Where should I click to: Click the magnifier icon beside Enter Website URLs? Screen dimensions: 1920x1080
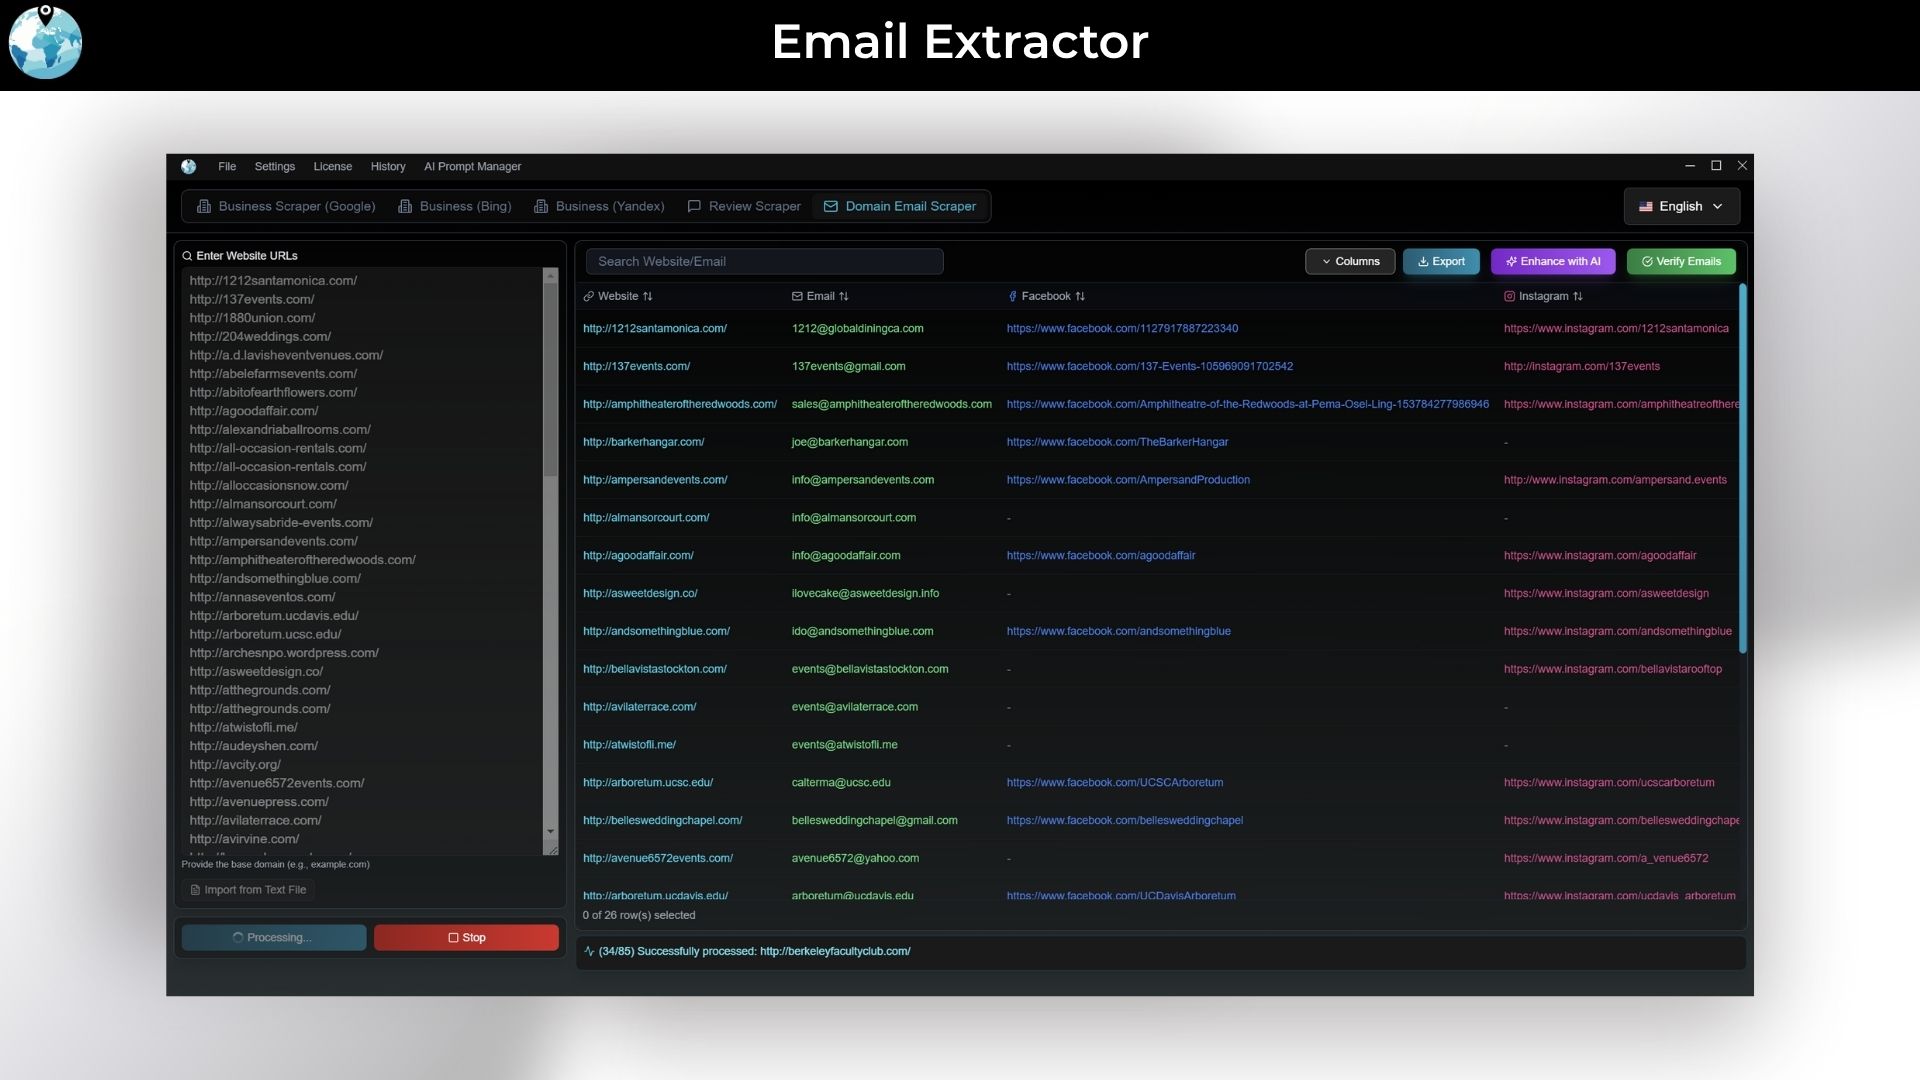click(x=187, y=256)
